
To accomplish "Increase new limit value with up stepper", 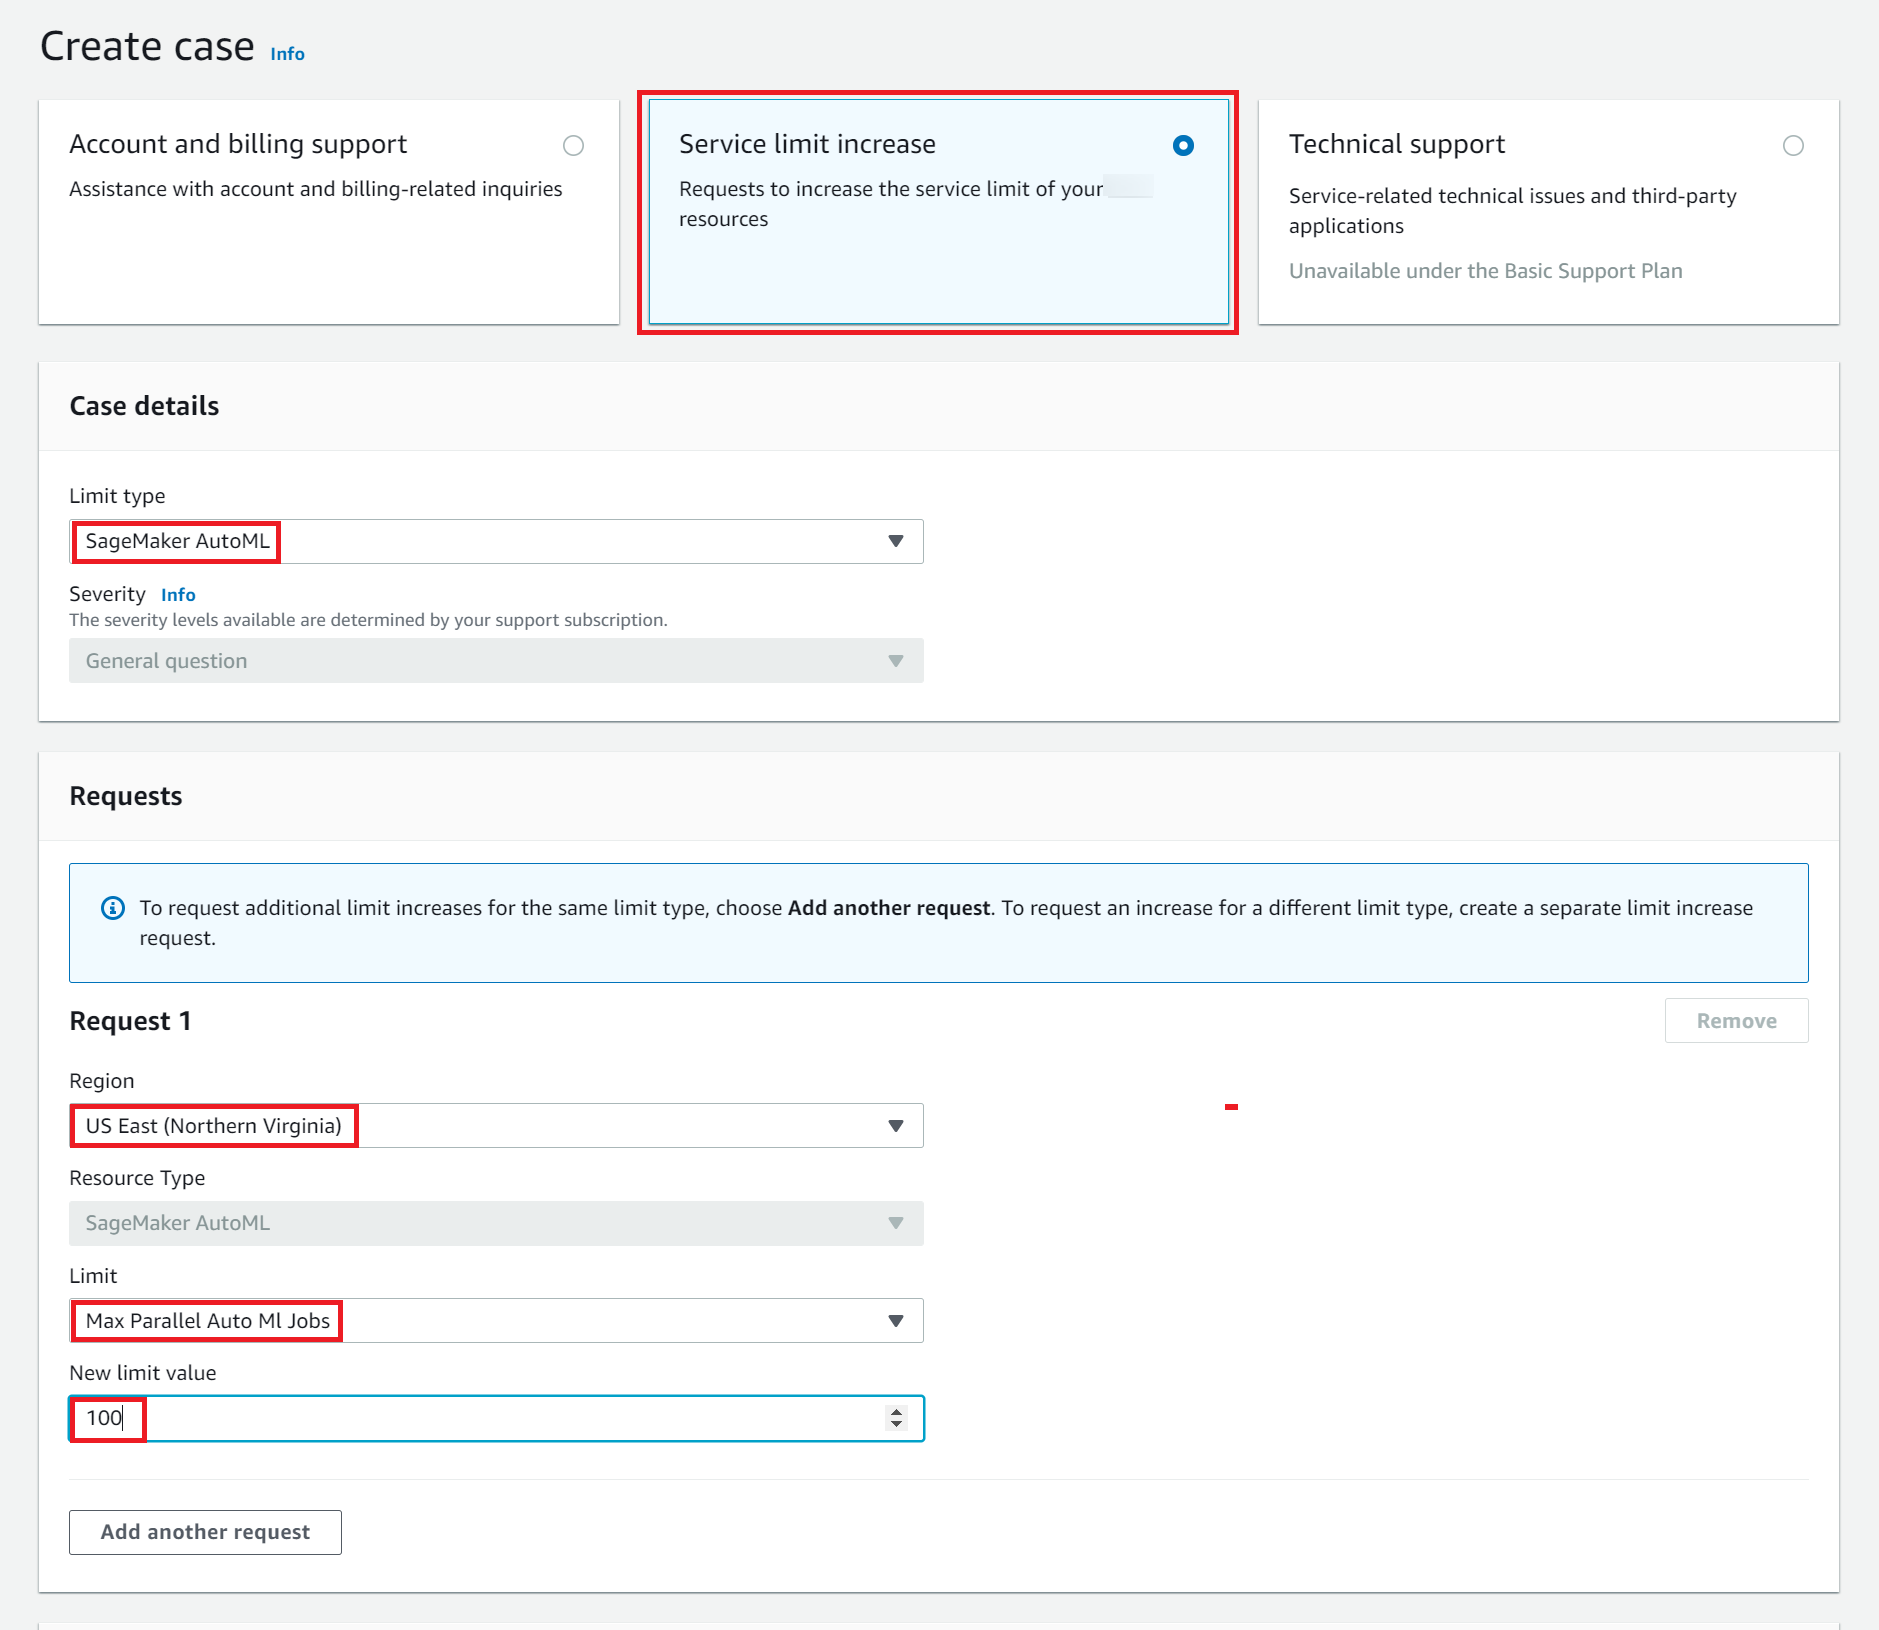I will pyautogui.click(x=896, y=1411).
